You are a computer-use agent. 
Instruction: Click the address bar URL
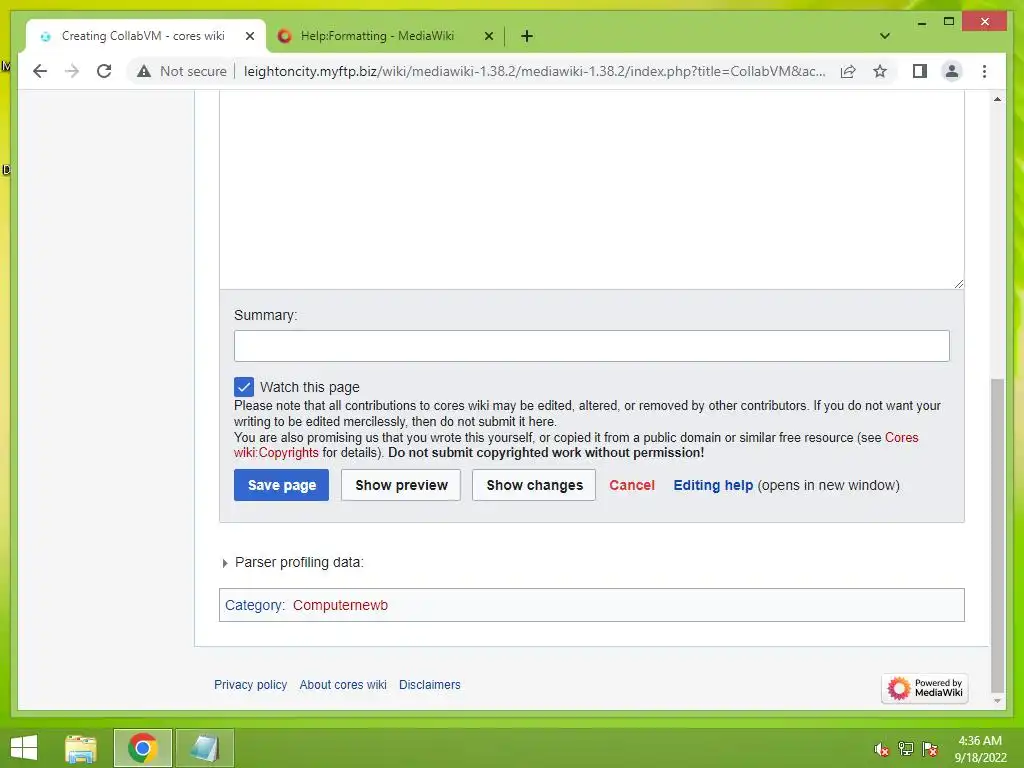point(534,71)
